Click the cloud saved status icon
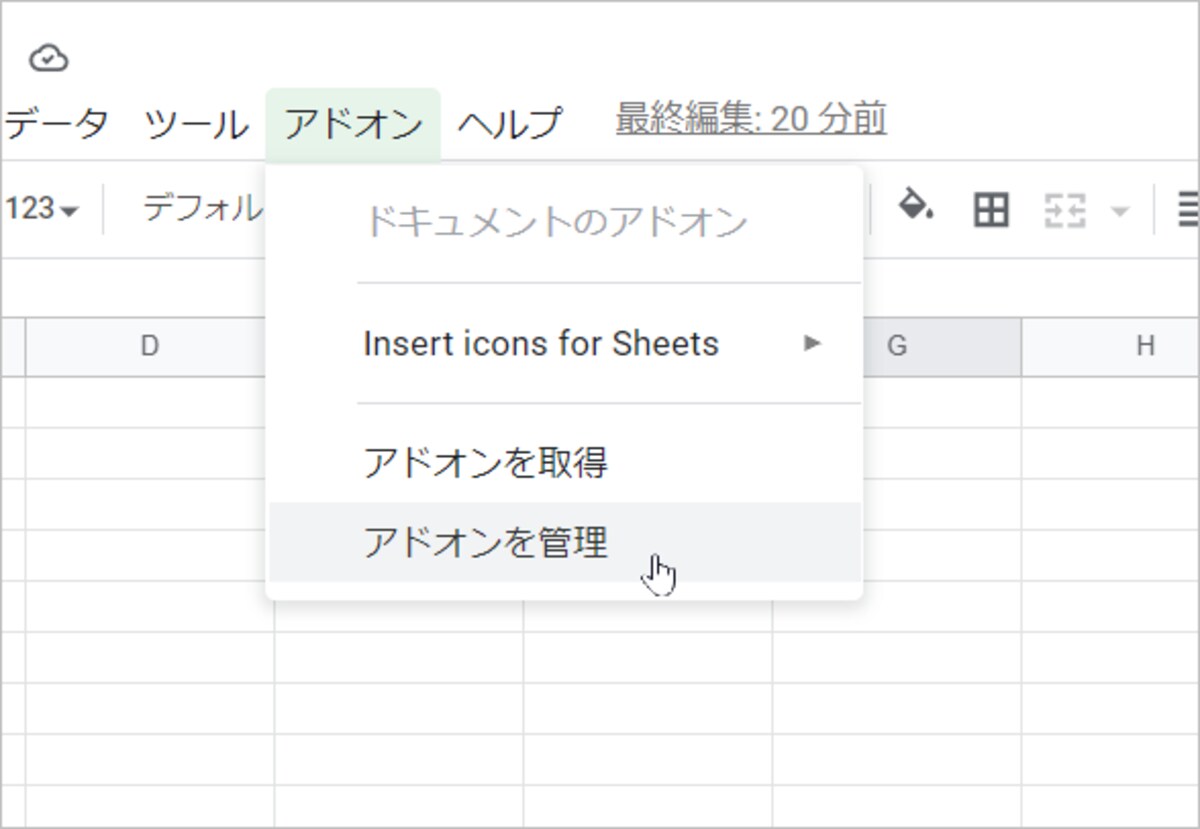1200x829 pixels. coord(48,59)
